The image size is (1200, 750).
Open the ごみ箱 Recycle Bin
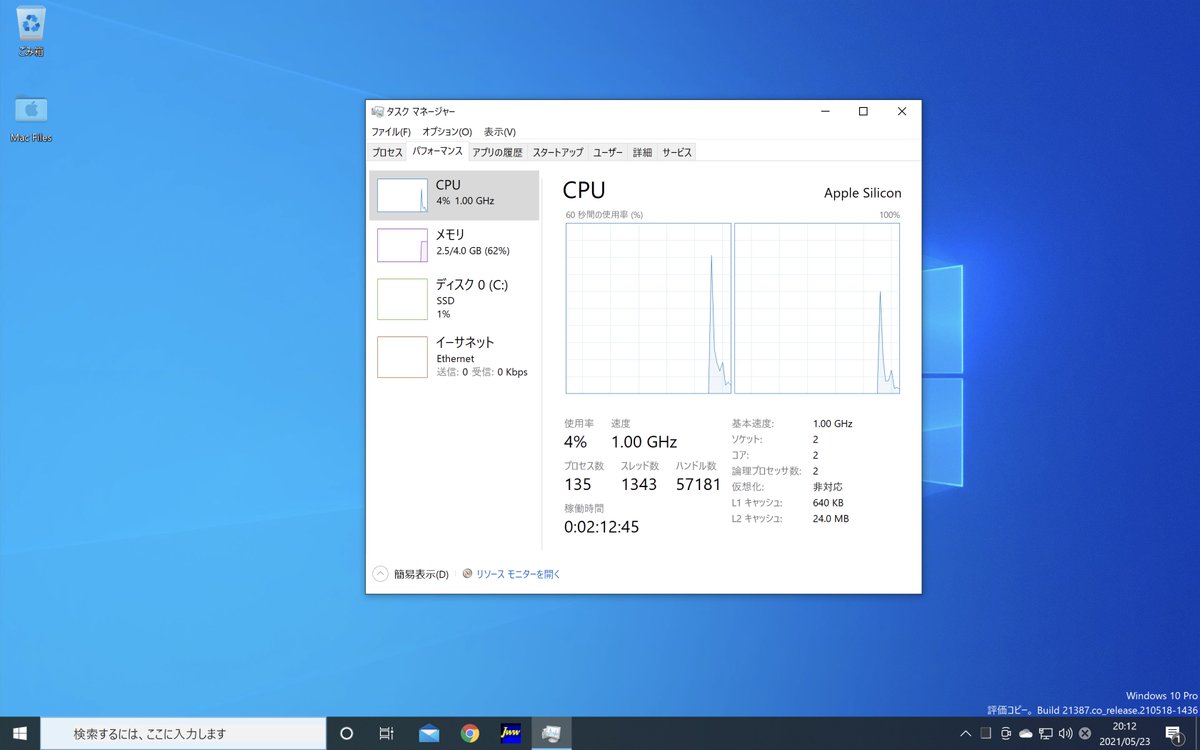tap(30, 22)
